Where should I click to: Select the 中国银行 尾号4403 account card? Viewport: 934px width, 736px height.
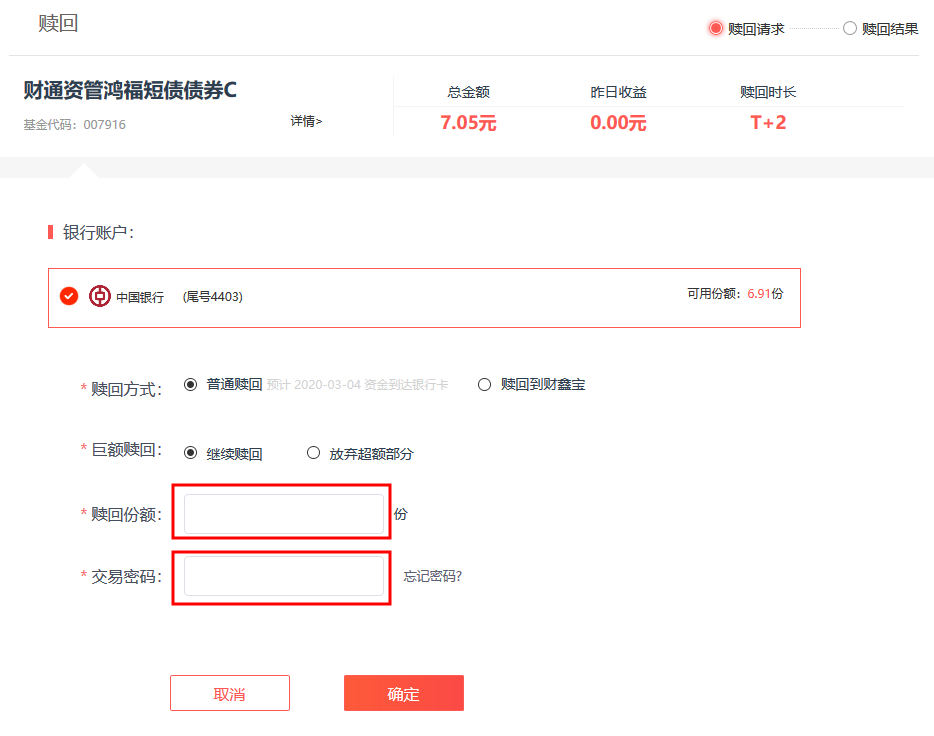pyautogui.click(x=424, y=298)
